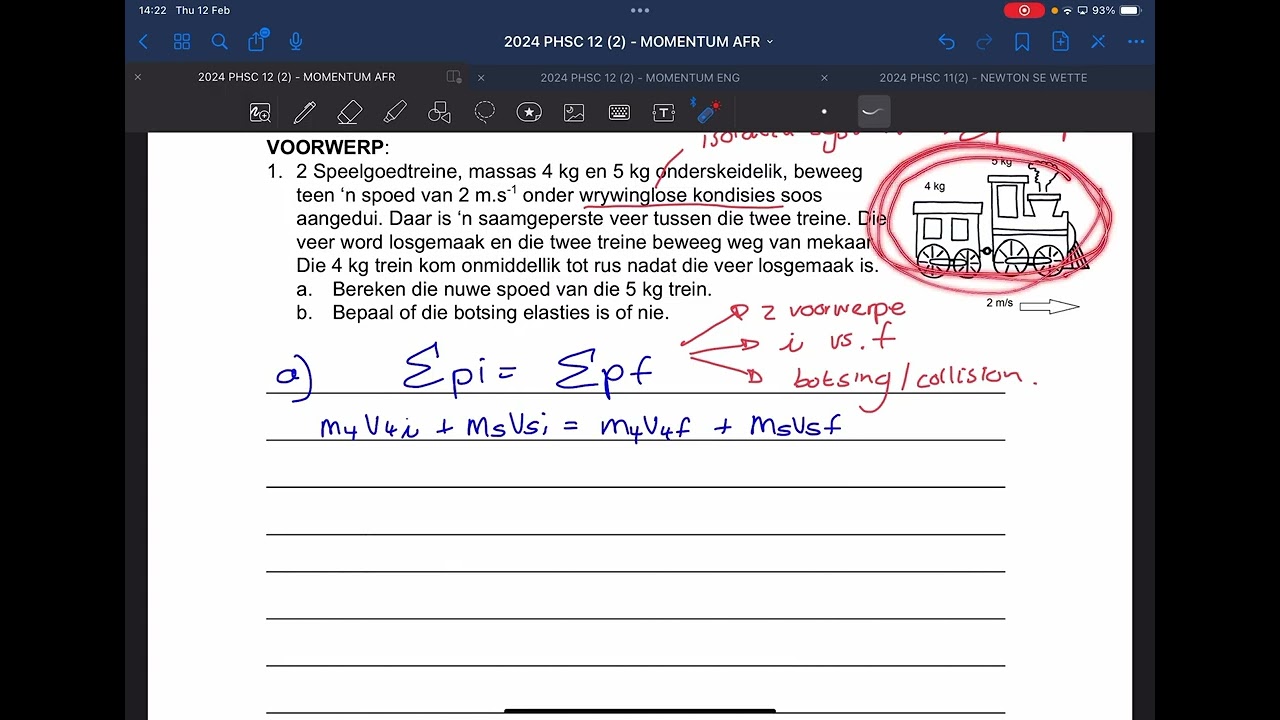The height and width of the screenshot is (720, 1280).
Task: Open the Elements sticker tool
Action: click(529, 113)
